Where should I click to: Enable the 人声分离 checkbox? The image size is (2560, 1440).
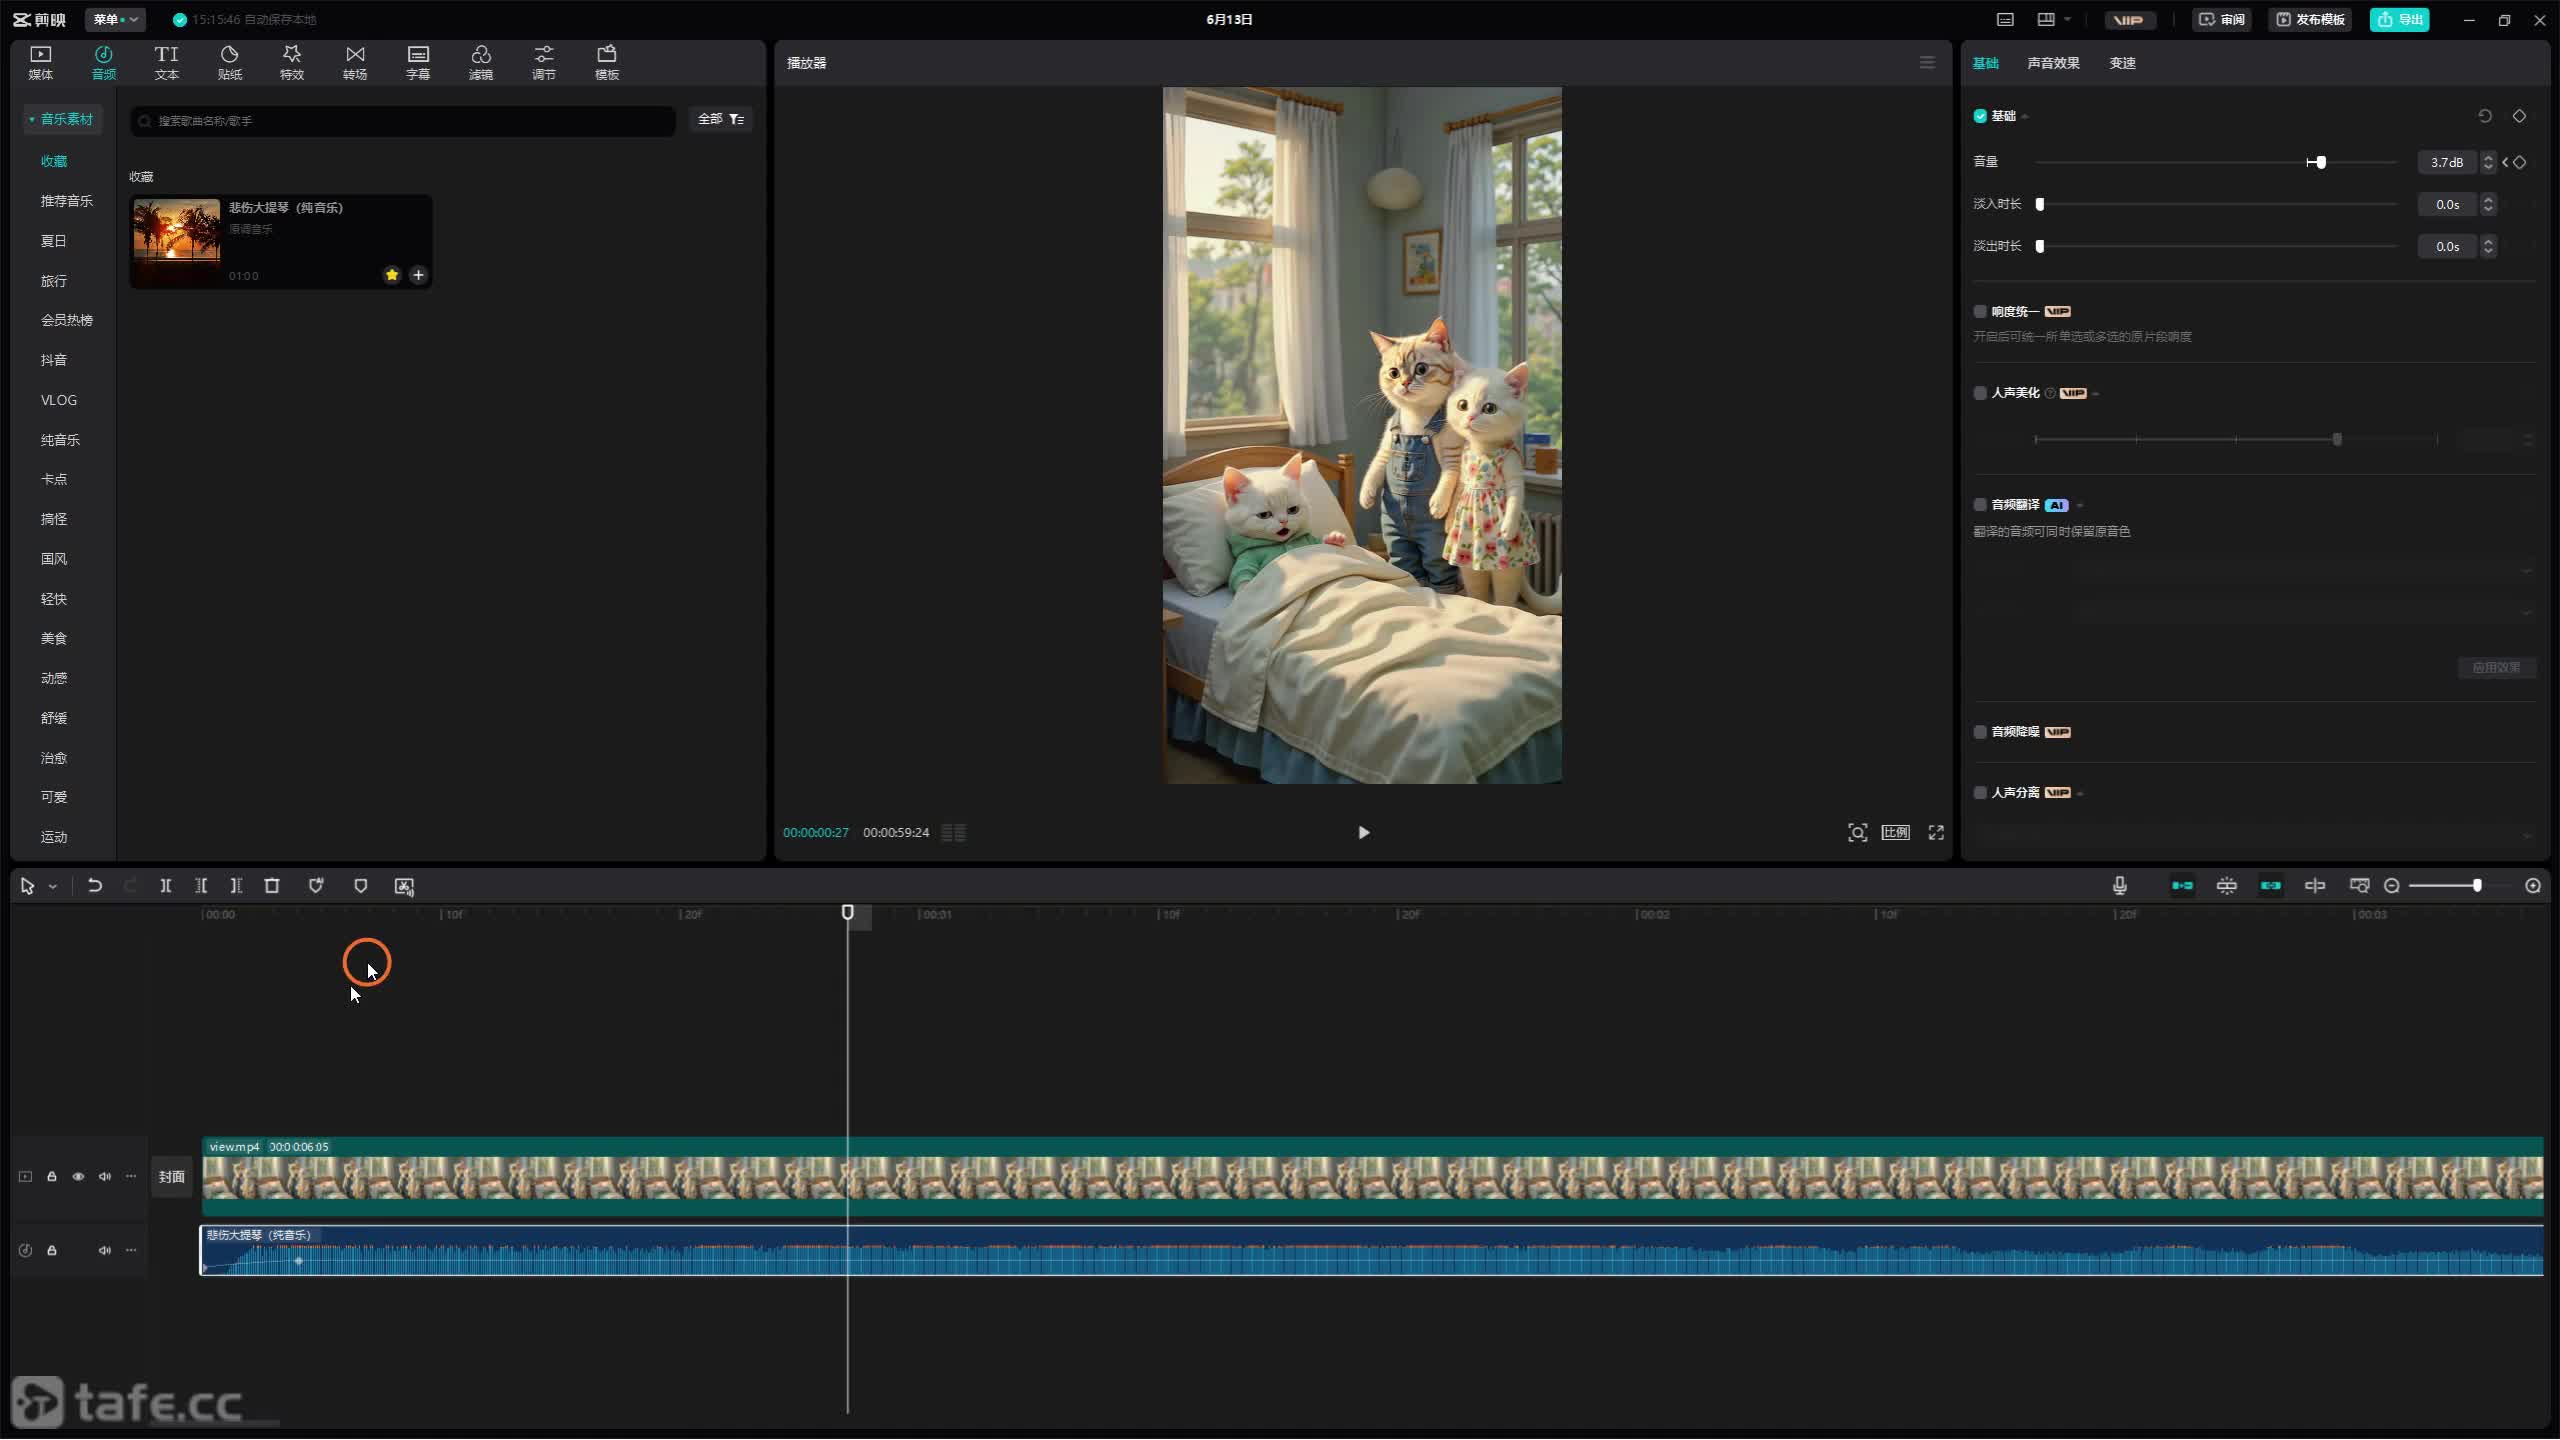click(x=1980, y=792)
